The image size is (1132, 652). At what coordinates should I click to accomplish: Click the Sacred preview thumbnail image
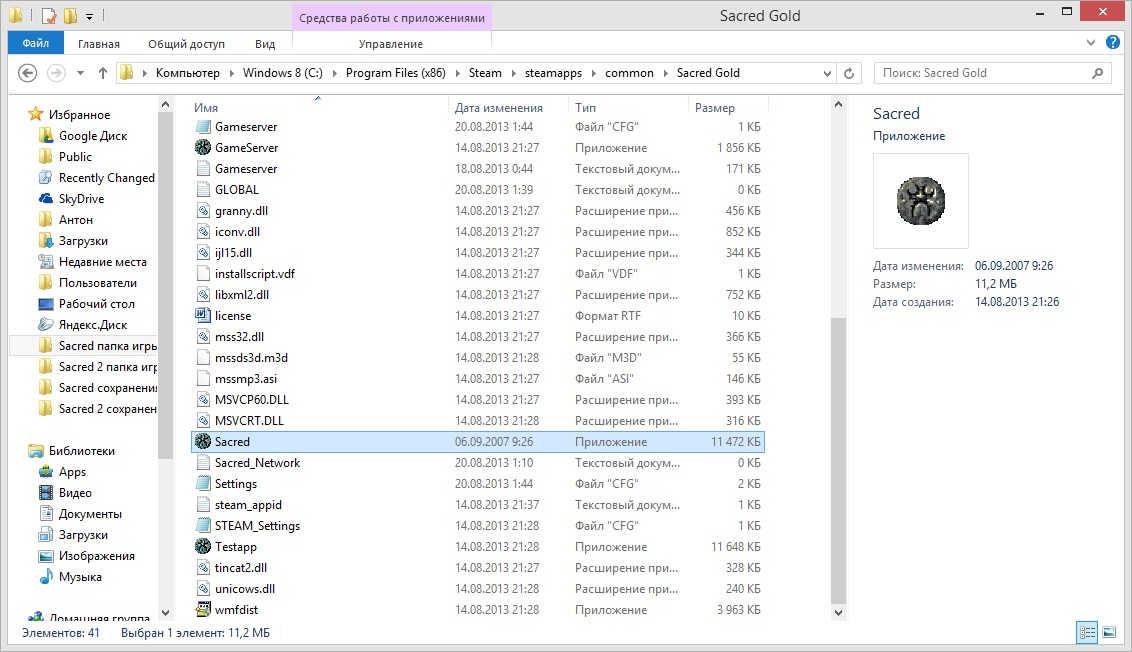[920, 201]
